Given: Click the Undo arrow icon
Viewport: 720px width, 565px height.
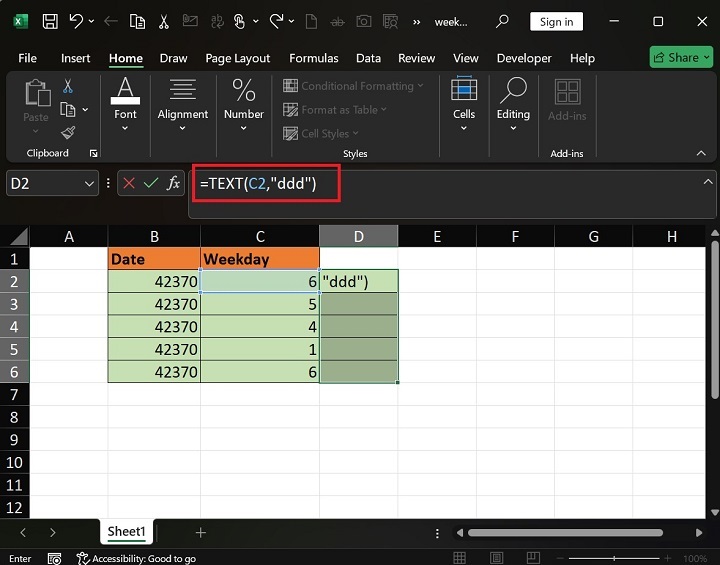Looking at the screenshot, I should [76, 21].
